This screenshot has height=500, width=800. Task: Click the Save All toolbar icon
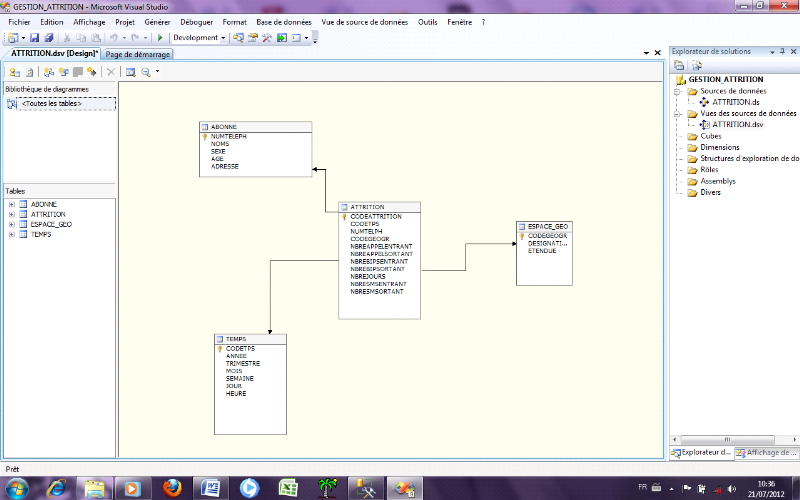tap(47, 38)
